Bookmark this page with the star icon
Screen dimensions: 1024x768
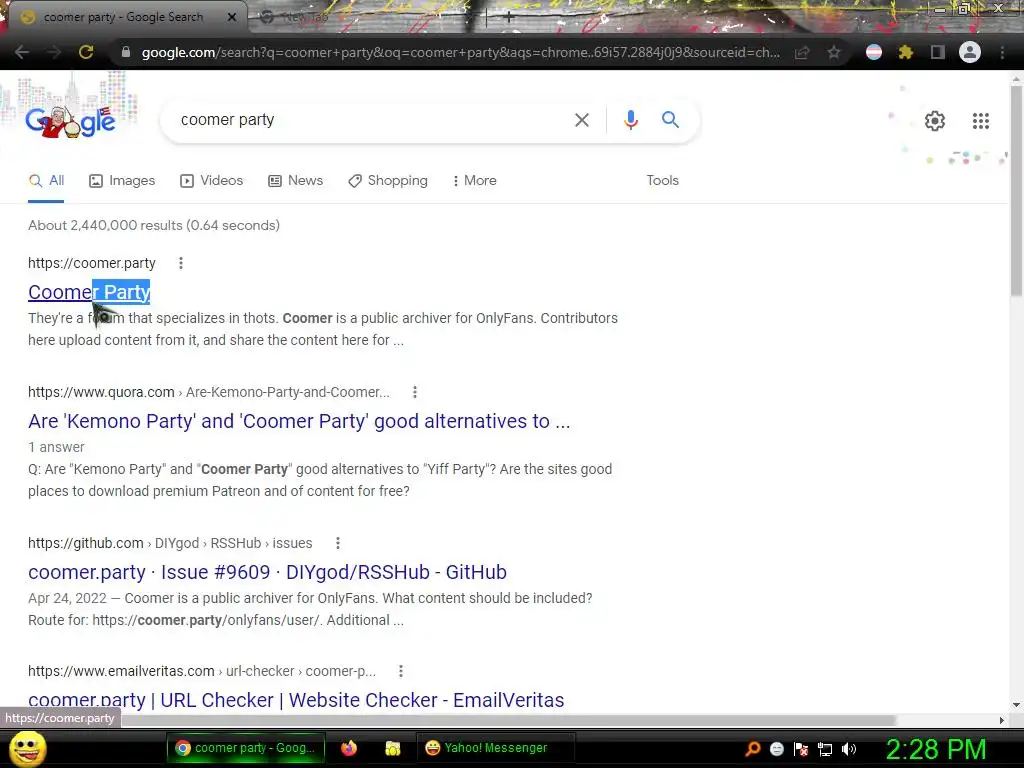pyautogui.click(x=834, y=52)
